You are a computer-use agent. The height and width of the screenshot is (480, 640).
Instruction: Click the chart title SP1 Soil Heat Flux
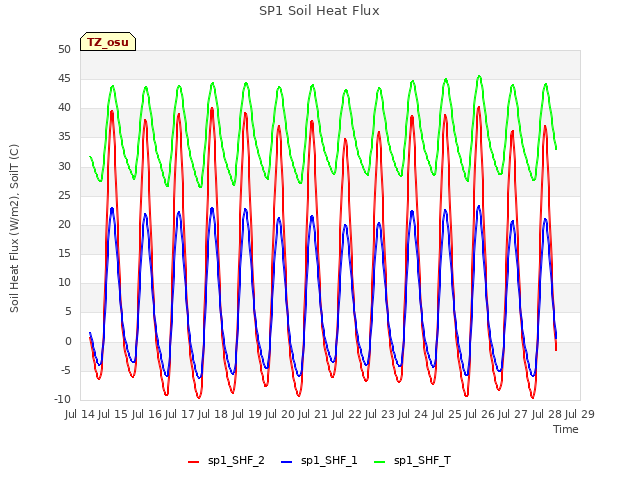coord(319,11)
